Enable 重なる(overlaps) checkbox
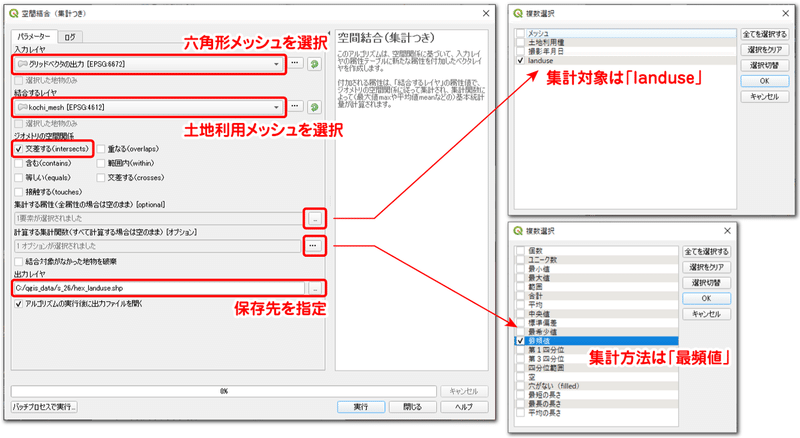 (101, 149)
